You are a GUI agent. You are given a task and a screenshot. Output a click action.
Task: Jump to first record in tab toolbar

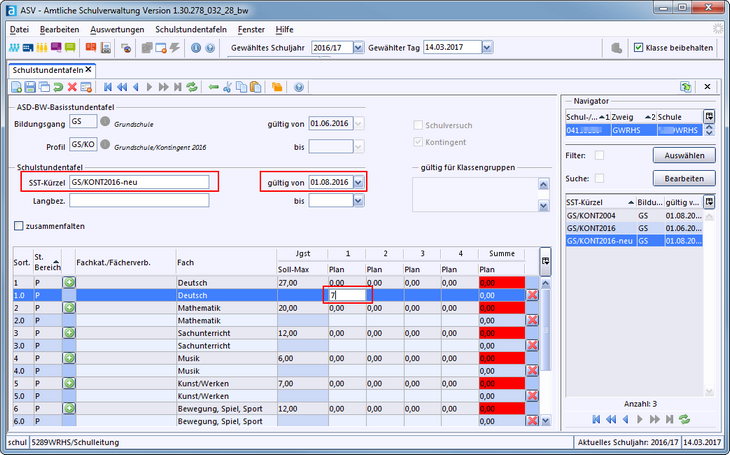(x=108, y=88)
